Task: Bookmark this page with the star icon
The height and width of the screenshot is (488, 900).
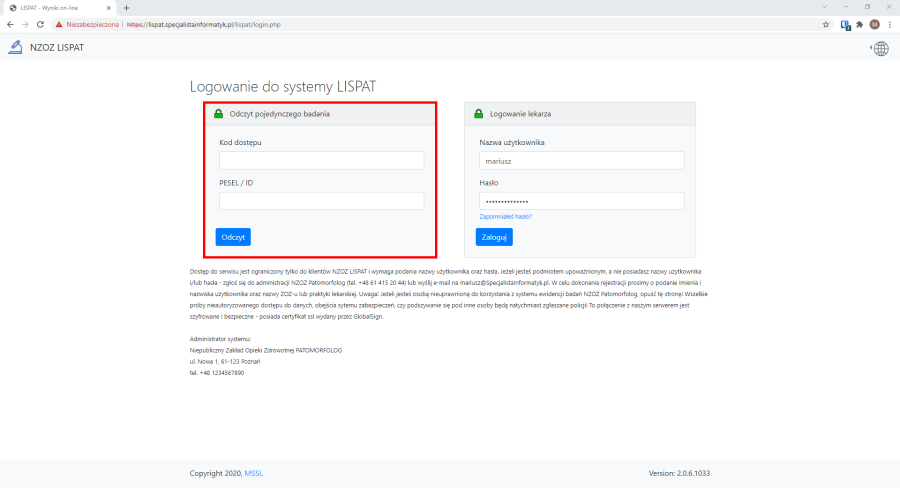Action: pos(826,24)
